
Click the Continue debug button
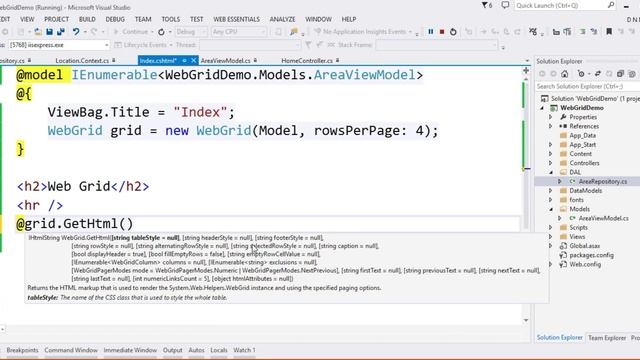coord(131,31)
